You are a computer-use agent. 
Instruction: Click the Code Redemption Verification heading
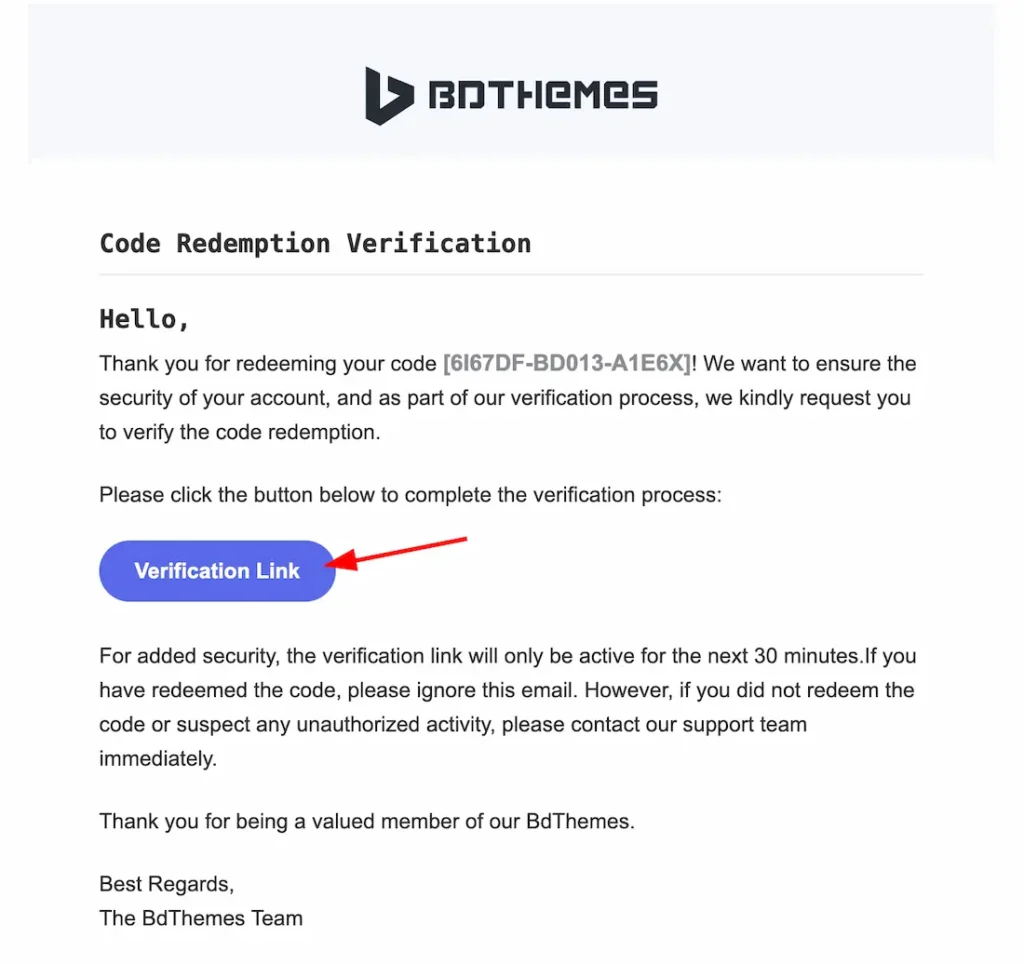[315, 243]
